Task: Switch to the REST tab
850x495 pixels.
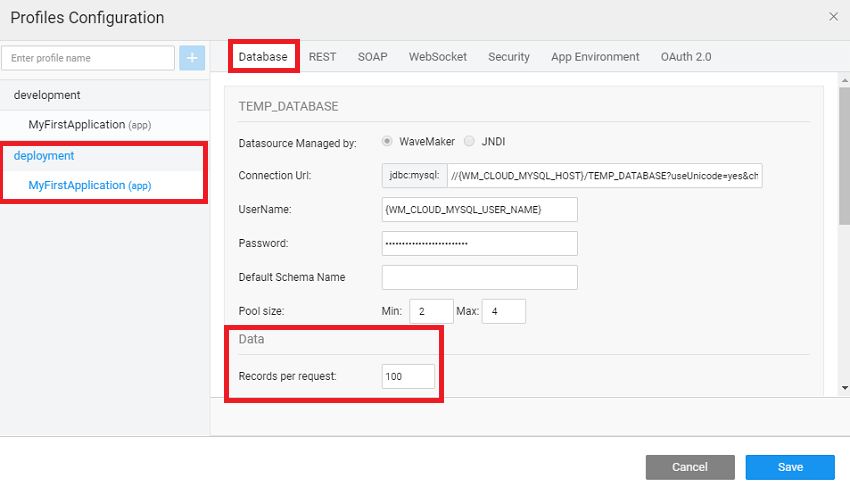Action: 322,57
